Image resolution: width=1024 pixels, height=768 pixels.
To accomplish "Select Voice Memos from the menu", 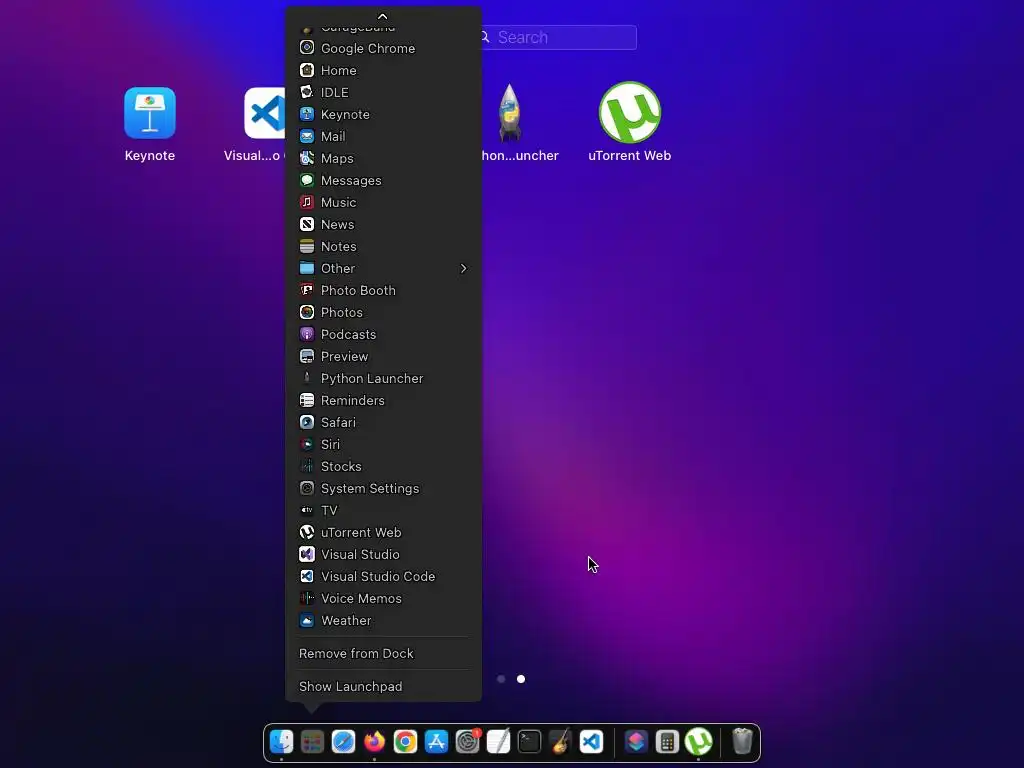I will point(383,598).
